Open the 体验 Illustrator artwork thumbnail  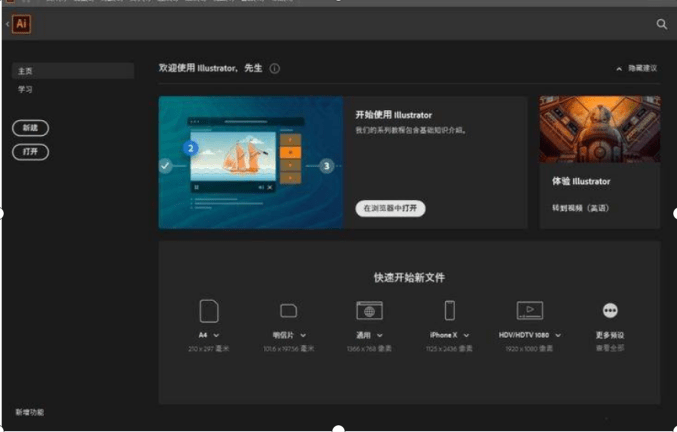(x=600, y=129)
